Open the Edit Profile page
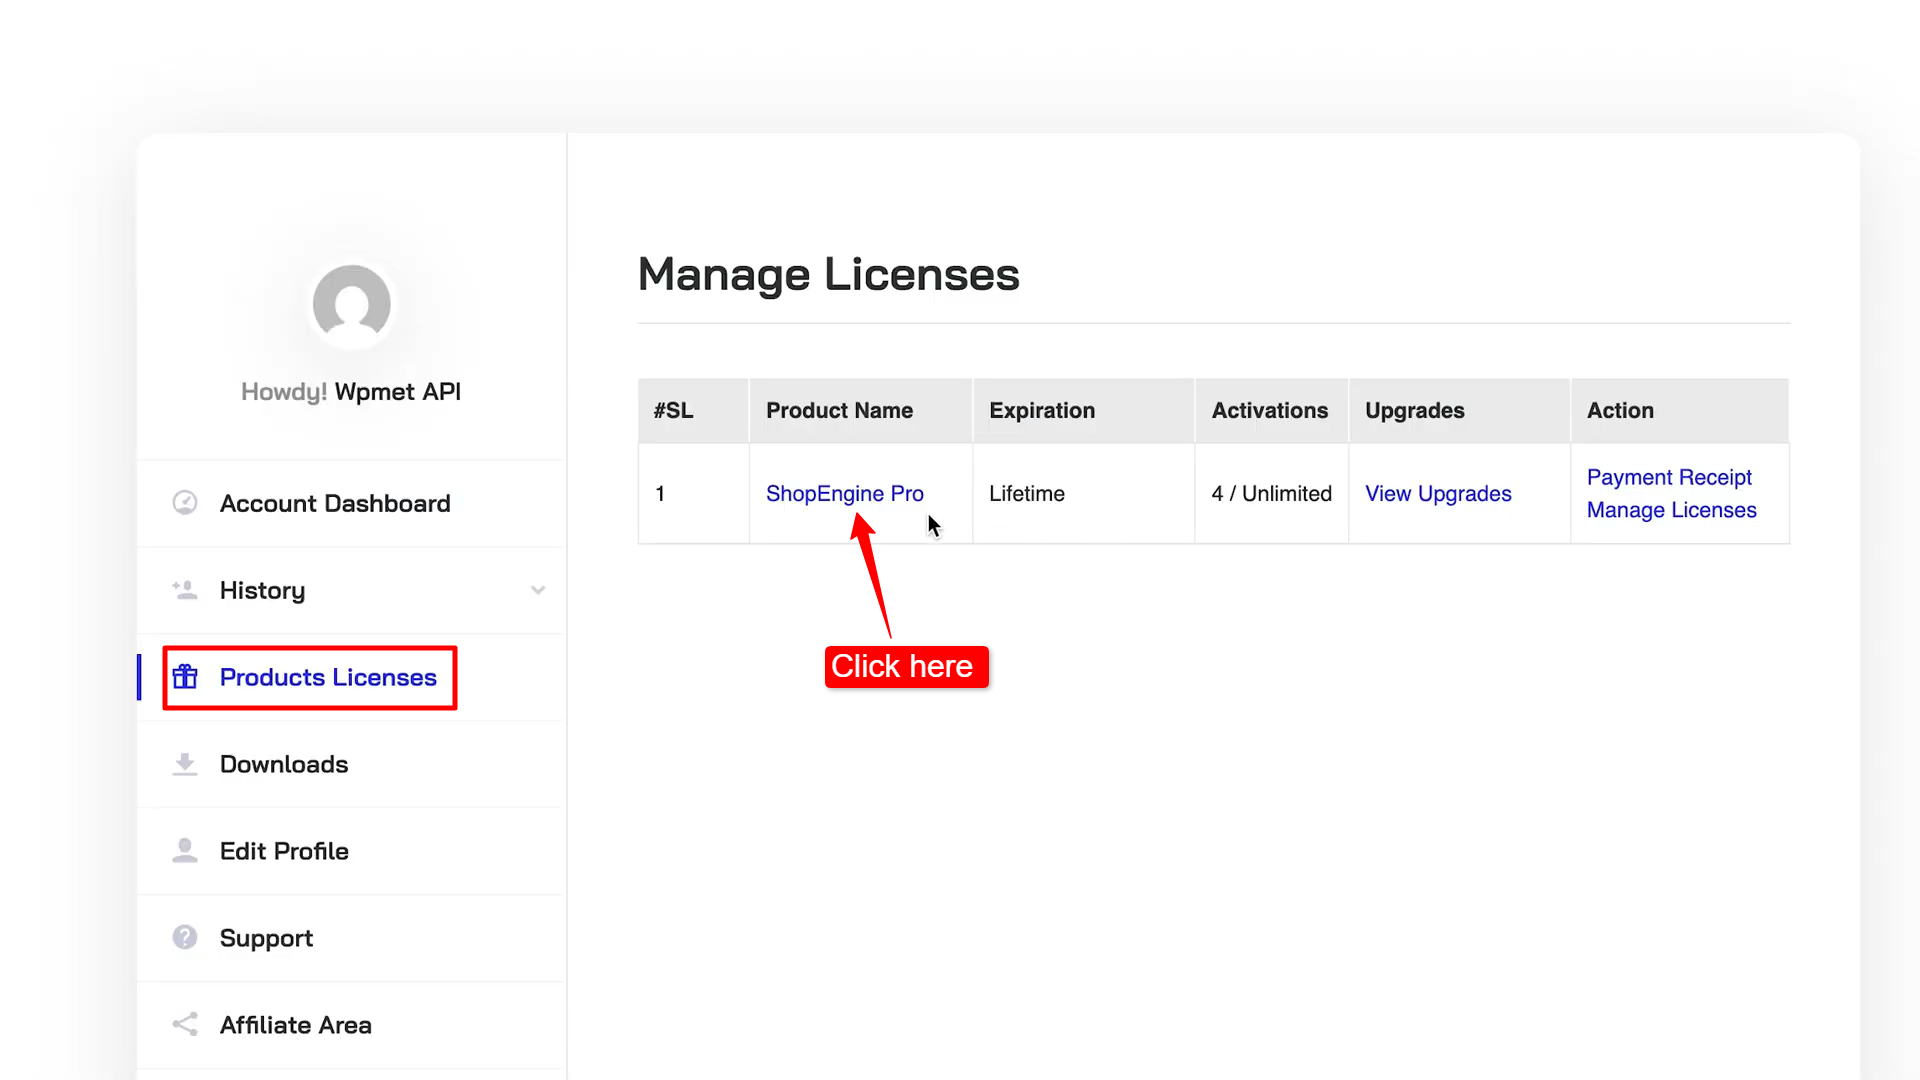Screen dimensions: 1920x1080 click(x=352, y=851)
